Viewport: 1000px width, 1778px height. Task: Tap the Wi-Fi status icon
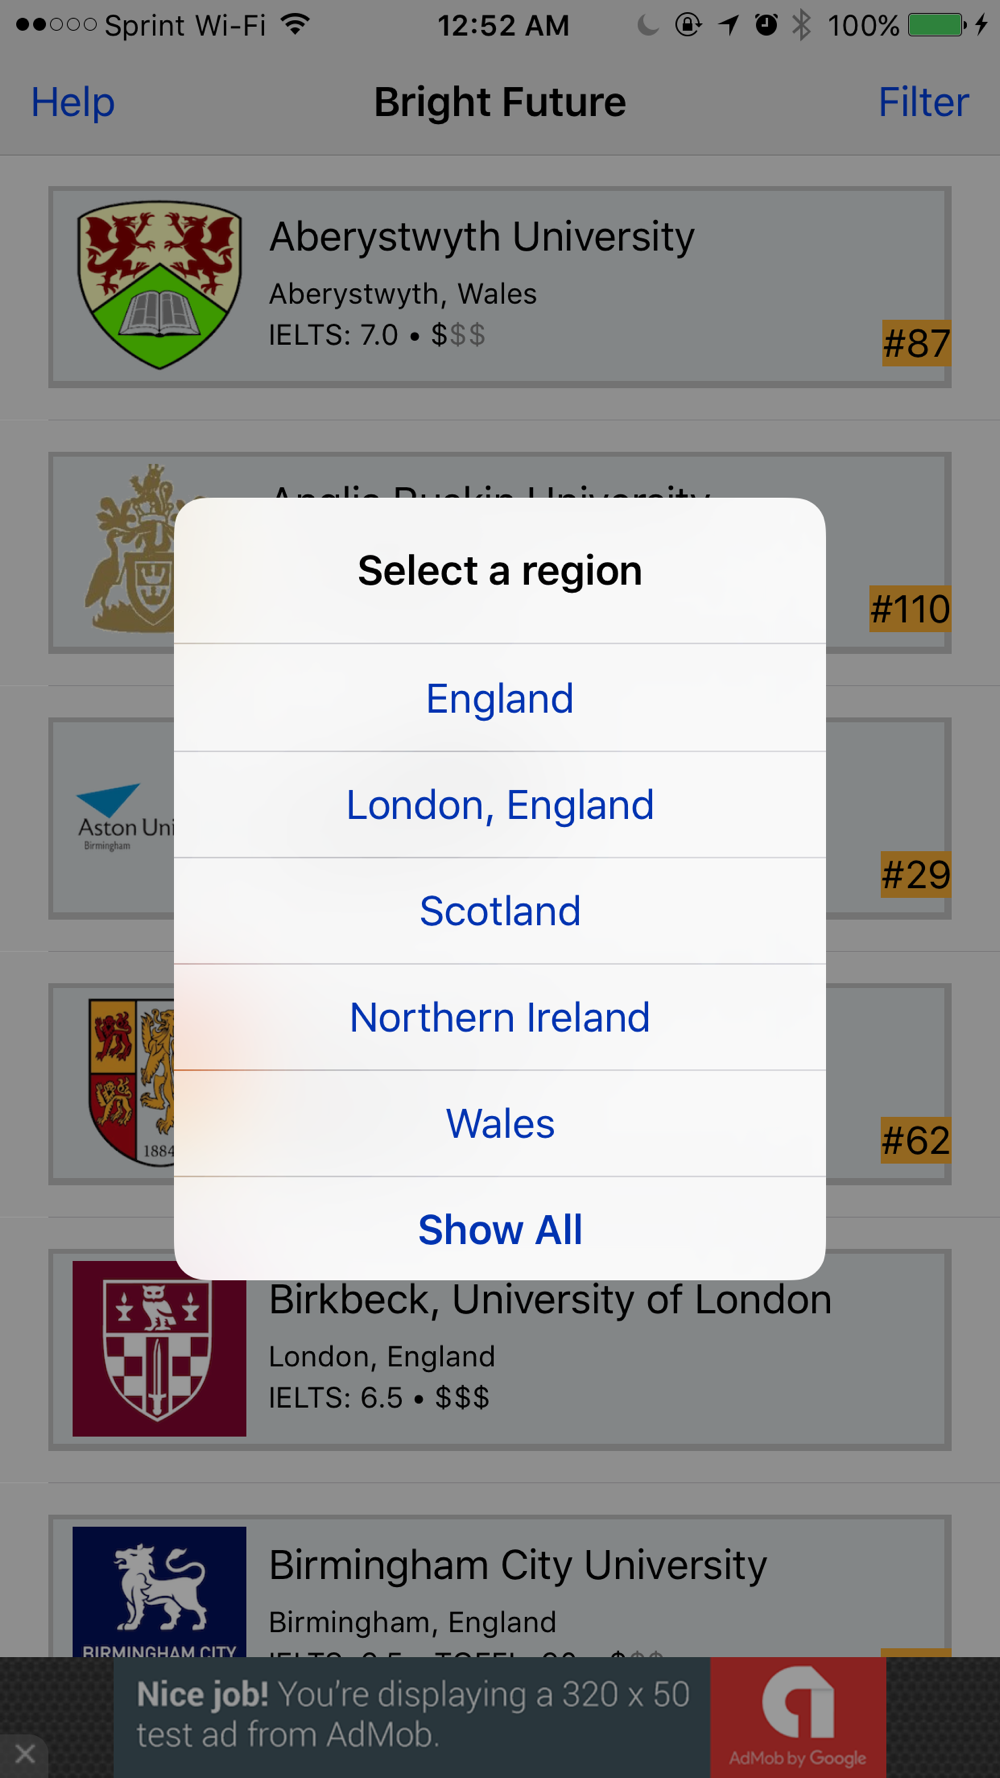(x=294, y=25)
